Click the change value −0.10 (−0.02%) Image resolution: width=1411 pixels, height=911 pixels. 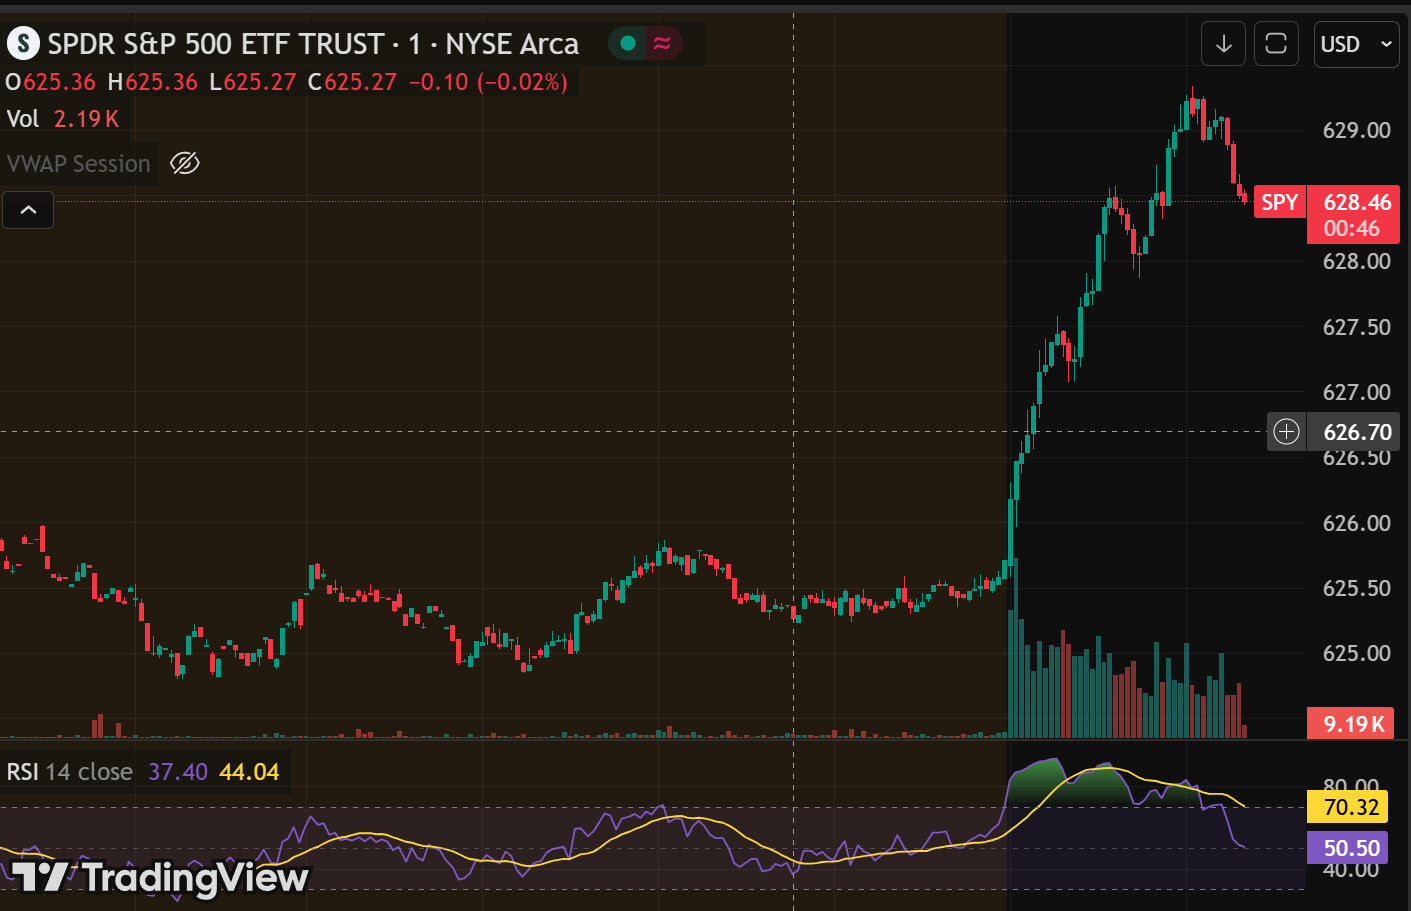(x=488, y=82)
